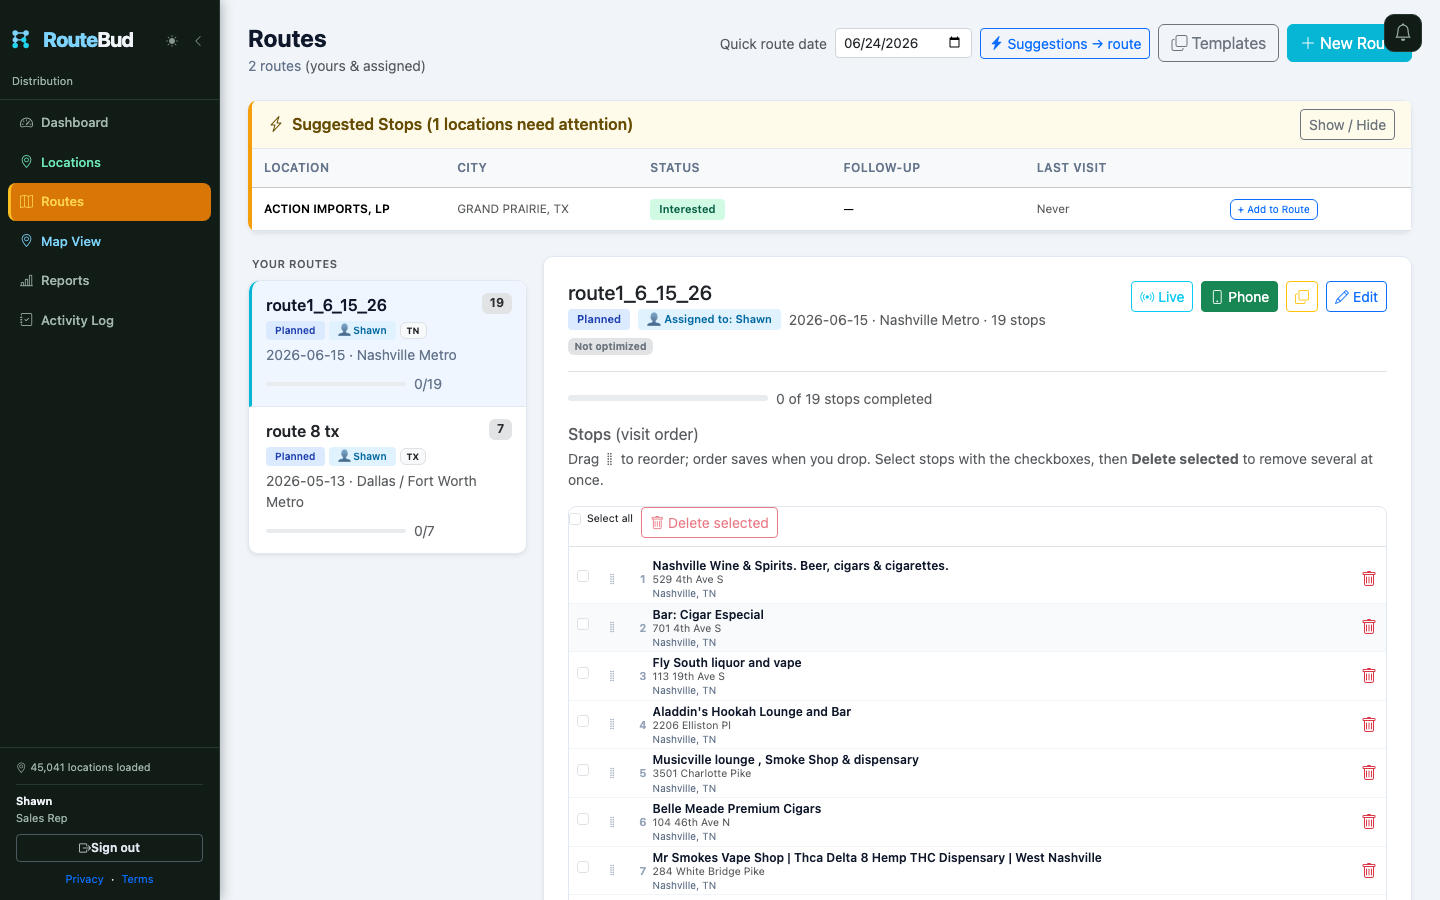Viewport: 1440px width, 900px height.
Task: Click drag handle of Musicville lounge stop
Action: 612,773
